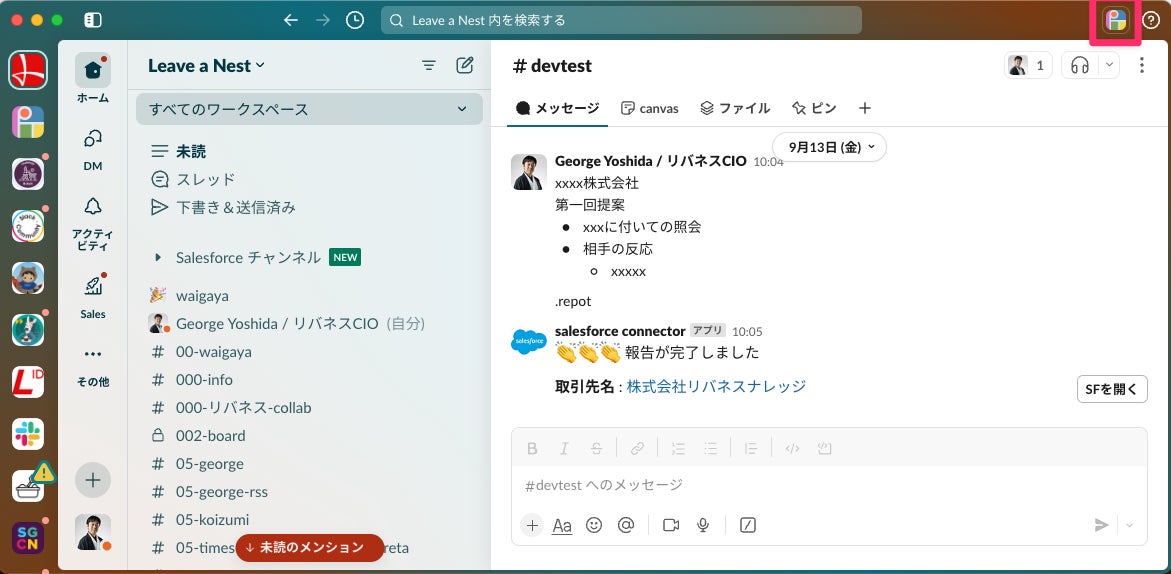Insert a link in composer
This screenshot has height=574, width=1171.
[637, 449]
